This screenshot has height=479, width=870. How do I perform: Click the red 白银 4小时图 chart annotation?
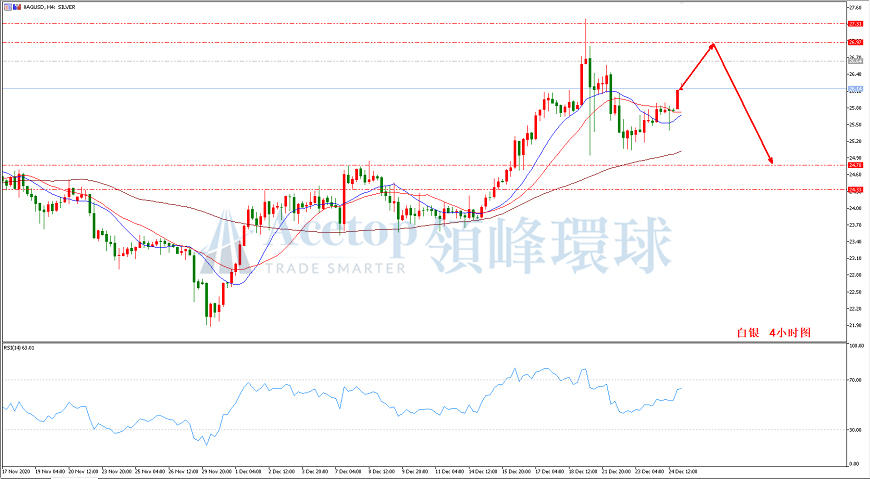(773, 332)
